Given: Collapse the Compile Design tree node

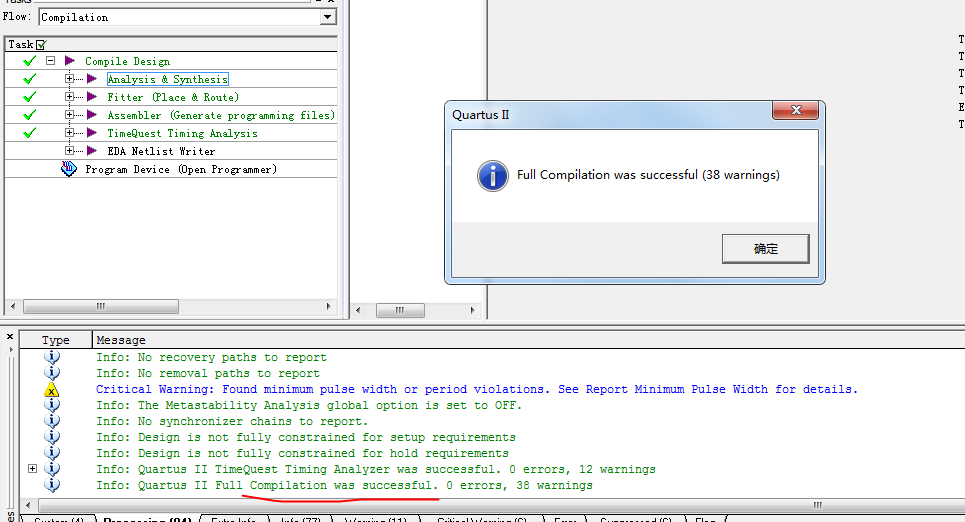Looking at the screenshot, I should pos(50,61).
